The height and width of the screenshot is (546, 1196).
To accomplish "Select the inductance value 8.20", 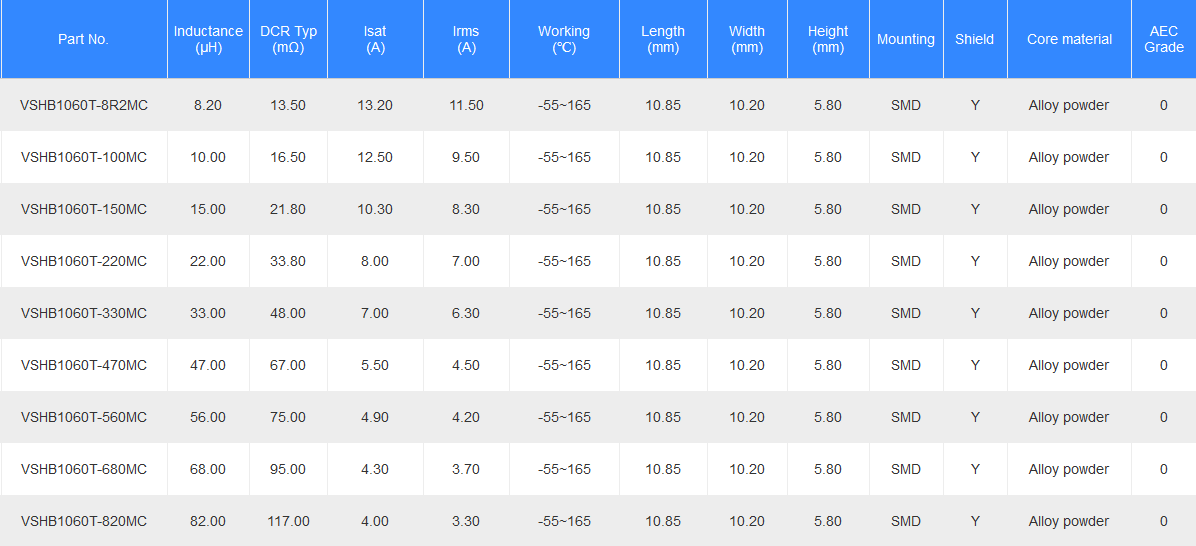I will (208, 105).
